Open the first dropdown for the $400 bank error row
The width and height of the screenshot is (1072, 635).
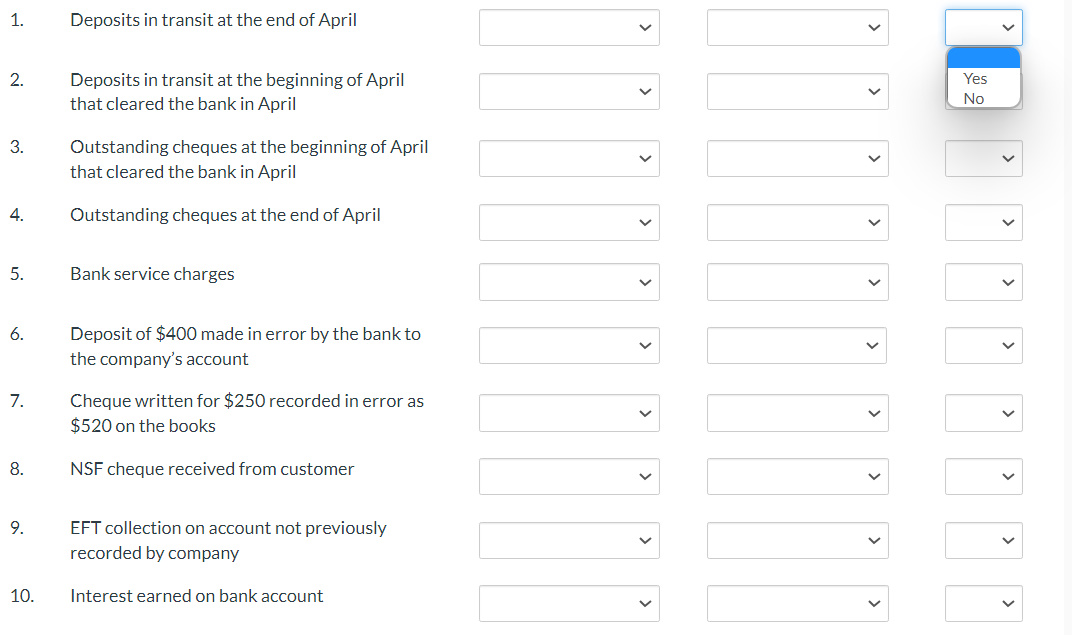pyautogui.click(x=568, y=345)
